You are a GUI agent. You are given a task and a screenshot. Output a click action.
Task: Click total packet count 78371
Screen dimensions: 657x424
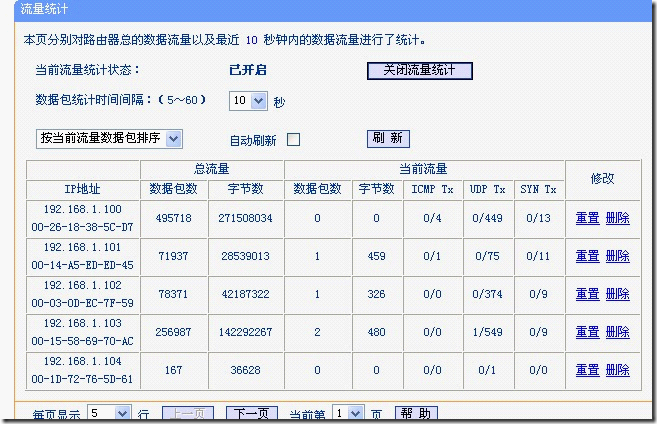pyautogui.click(x=173, y=294)
